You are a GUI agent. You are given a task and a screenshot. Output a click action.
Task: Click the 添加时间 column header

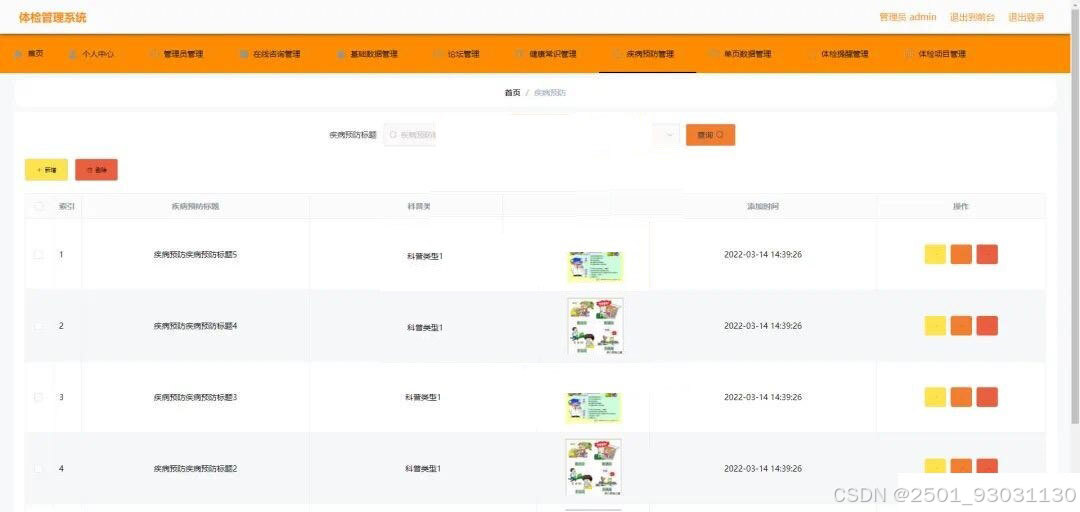pyautogui.click(x=763, y=206)
